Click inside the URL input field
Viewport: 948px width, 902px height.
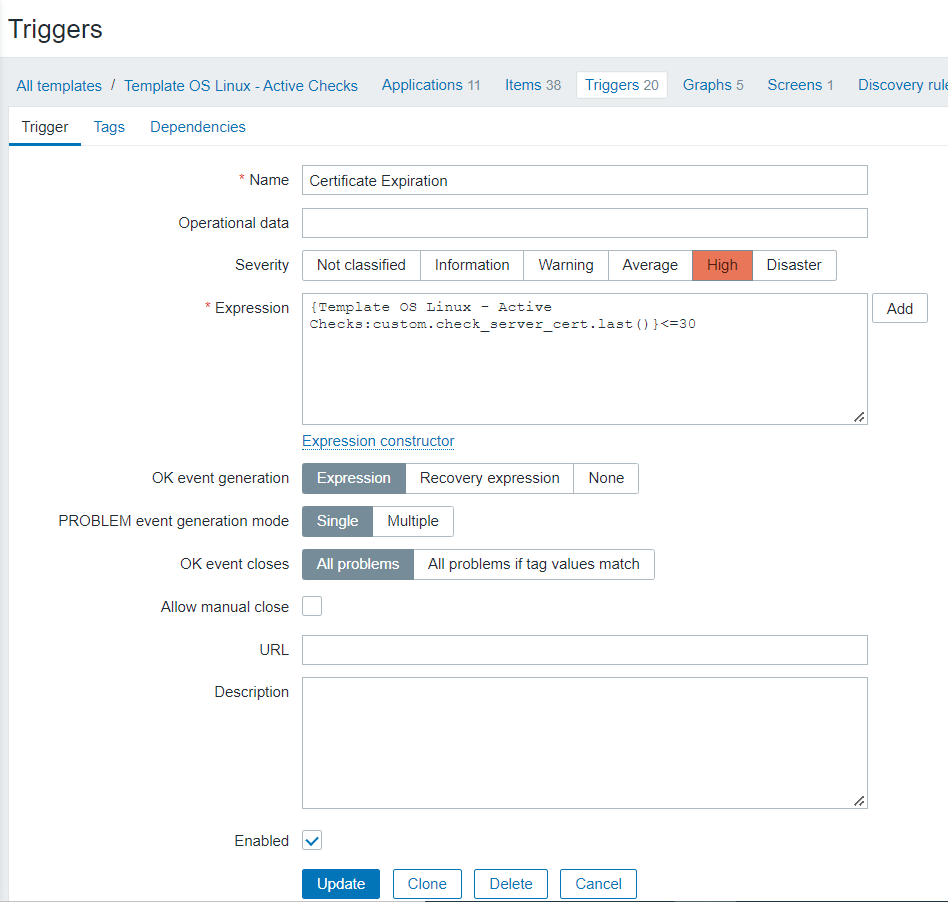click(584, 649)
